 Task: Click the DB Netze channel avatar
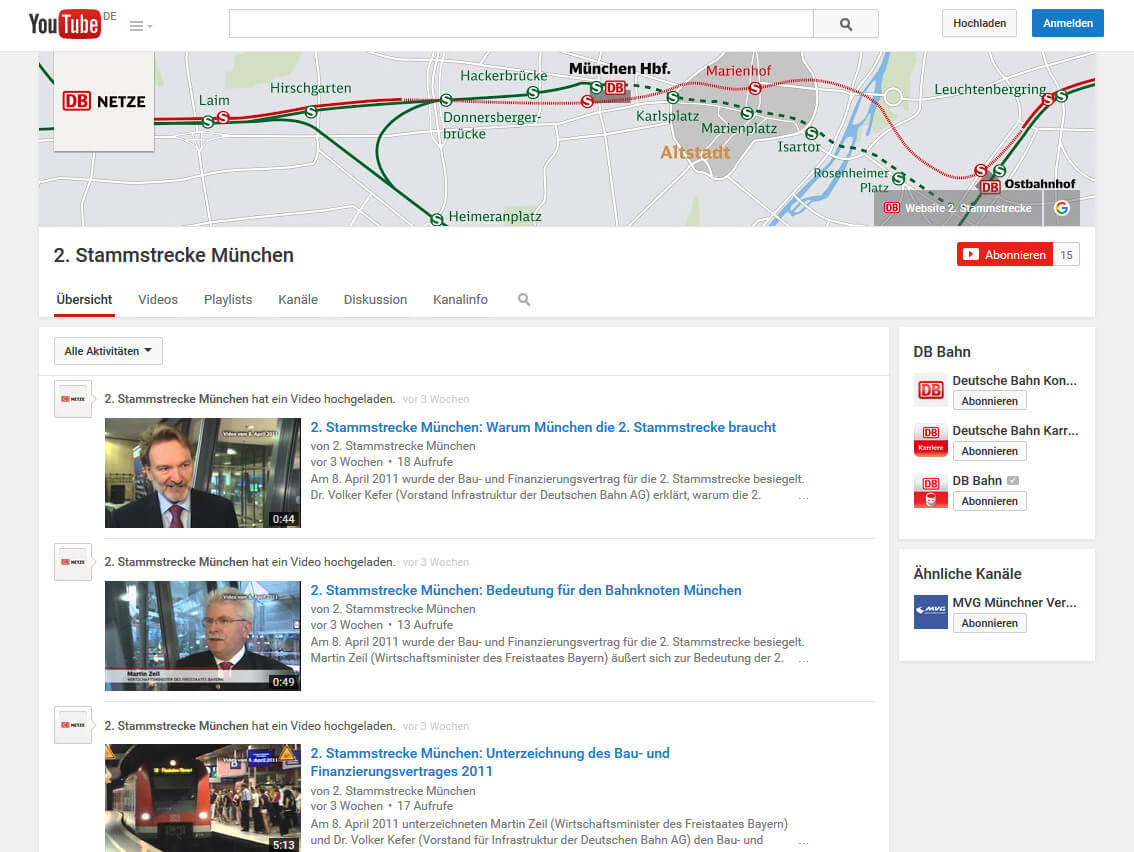pos(104,101)
